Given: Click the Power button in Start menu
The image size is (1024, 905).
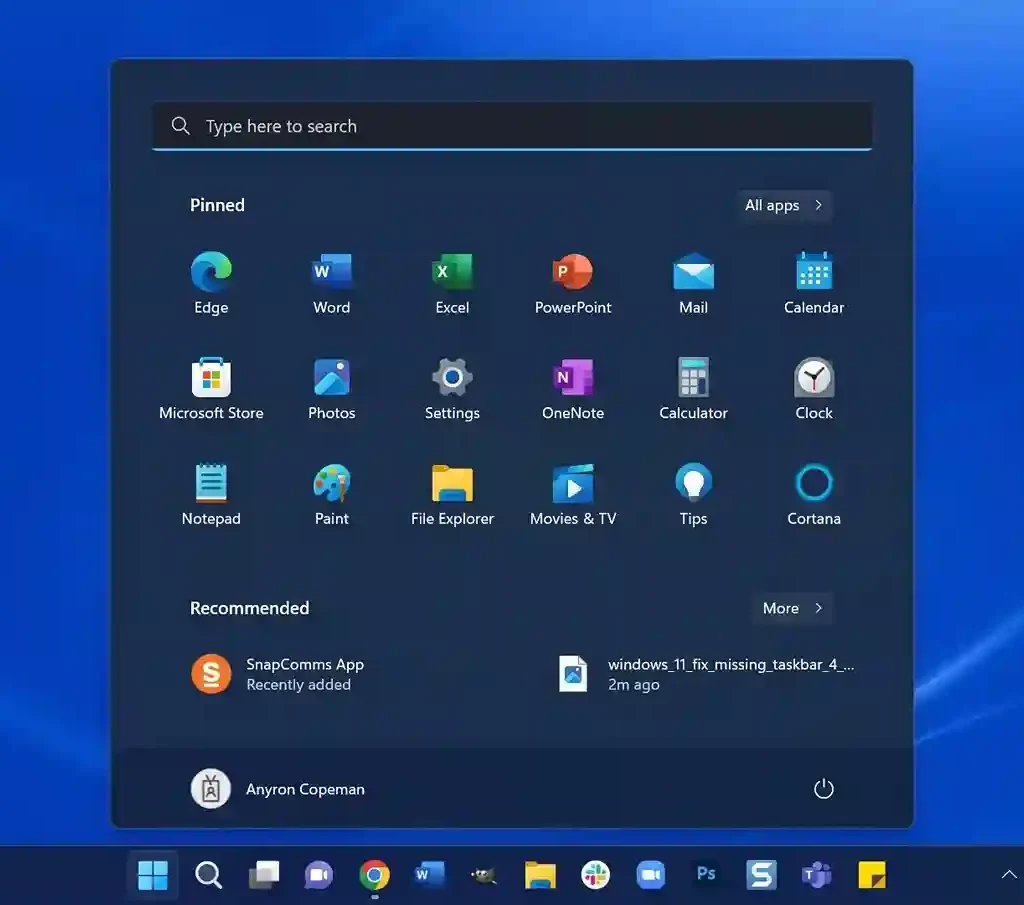Looking at the screenshot, I should [824, 789].
